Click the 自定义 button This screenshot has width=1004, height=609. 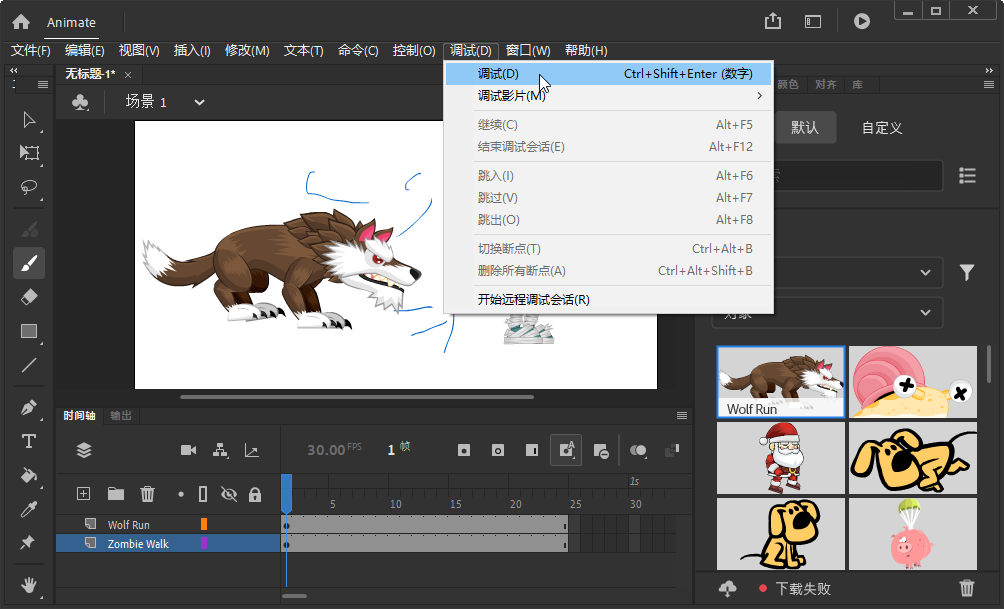tap(880, 127)
